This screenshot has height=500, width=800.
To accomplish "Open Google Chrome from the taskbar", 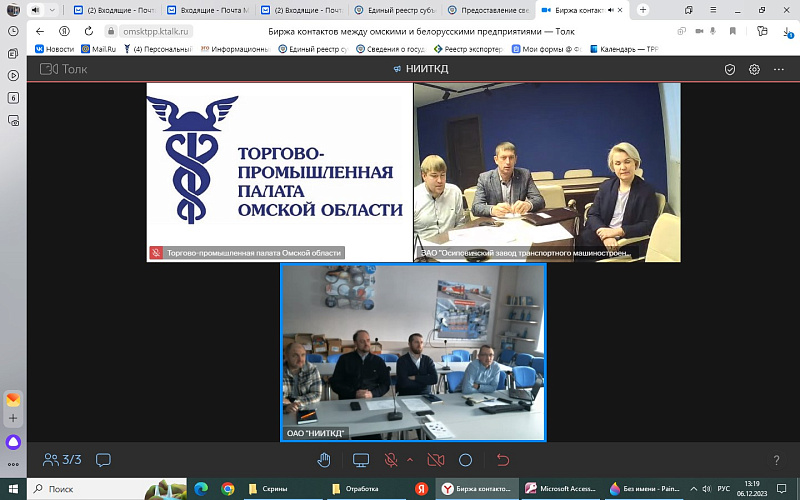I will [228, 489].
